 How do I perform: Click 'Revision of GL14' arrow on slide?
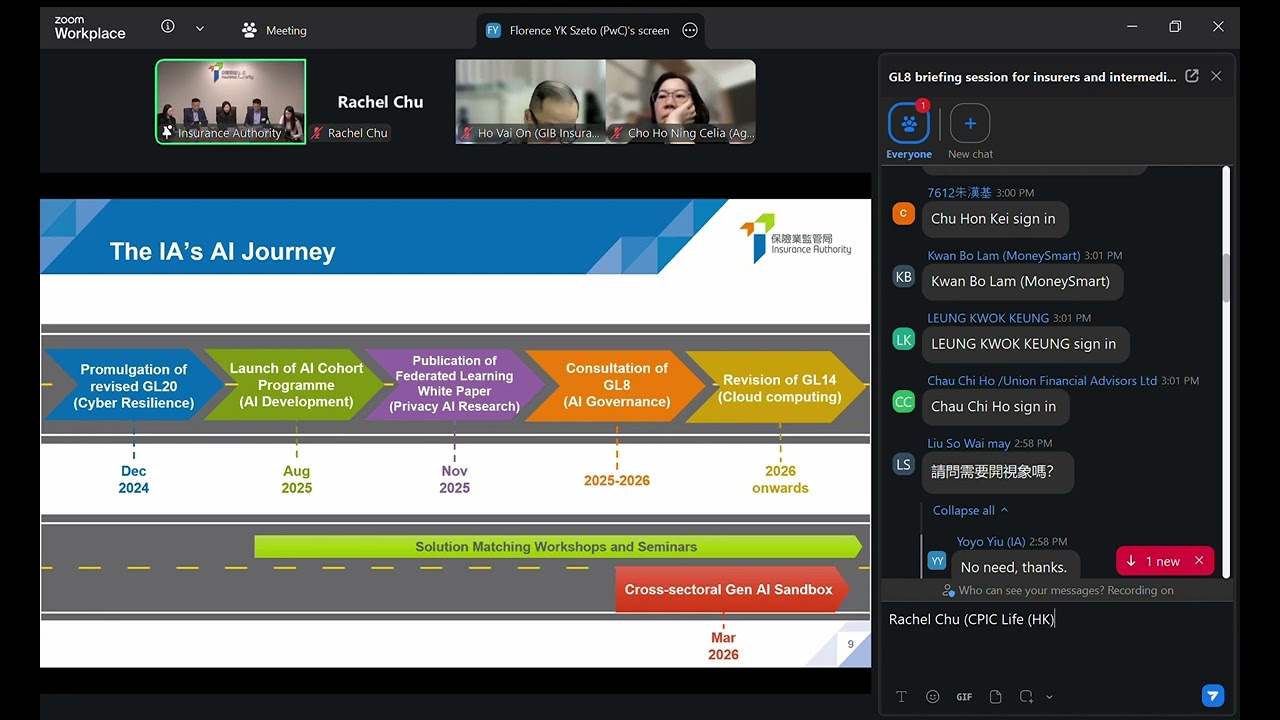[778, 385]
